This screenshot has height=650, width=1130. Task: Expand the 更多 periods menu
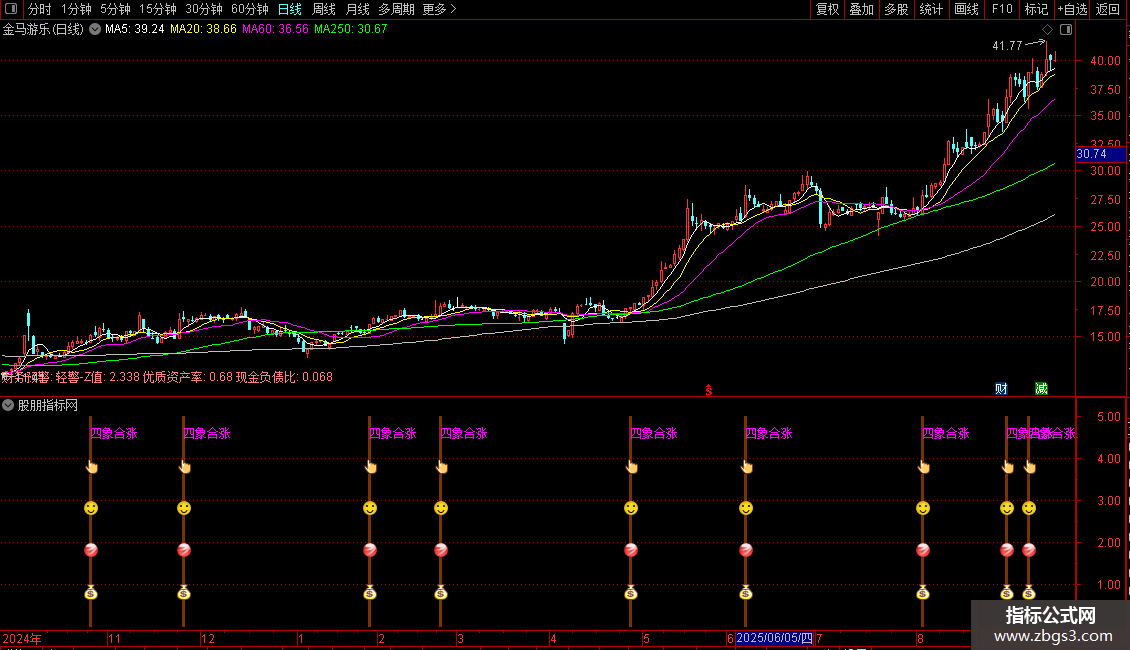(439, 9)
